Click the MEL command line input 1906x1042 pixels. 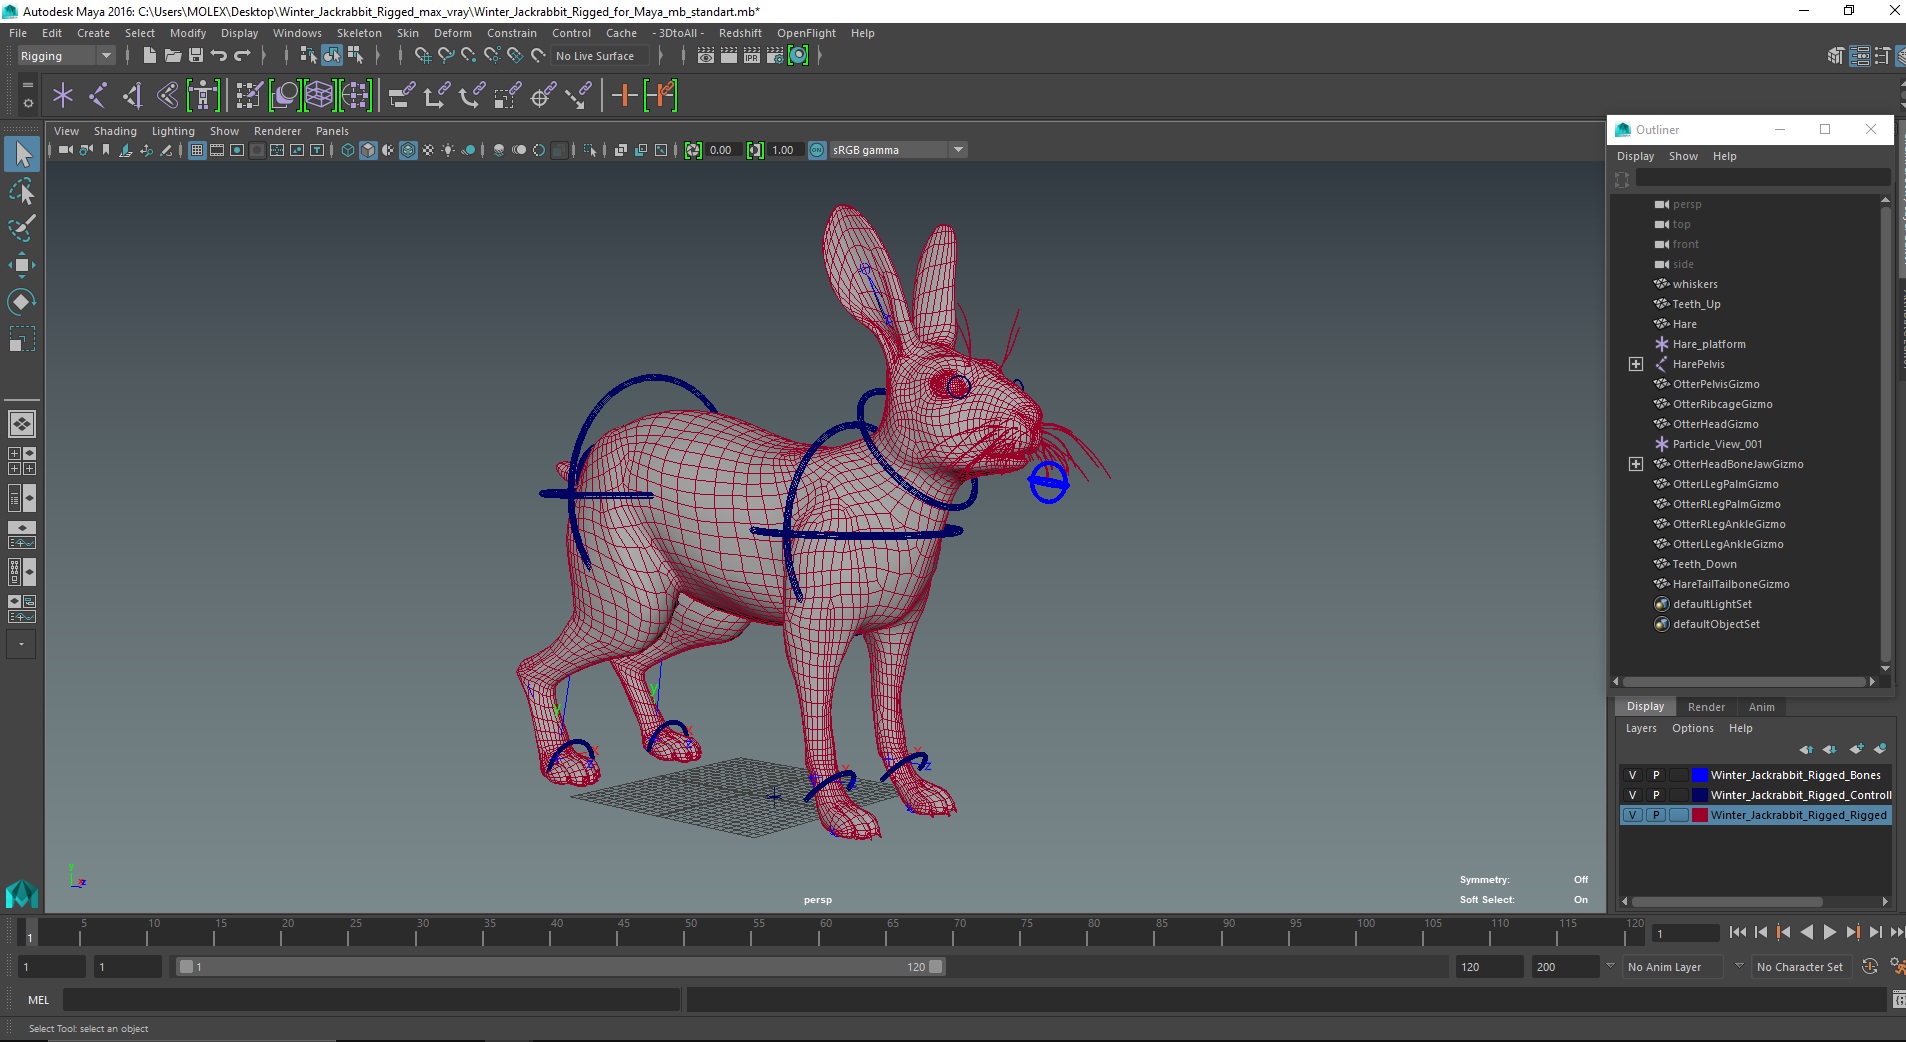coord(371,1000)
